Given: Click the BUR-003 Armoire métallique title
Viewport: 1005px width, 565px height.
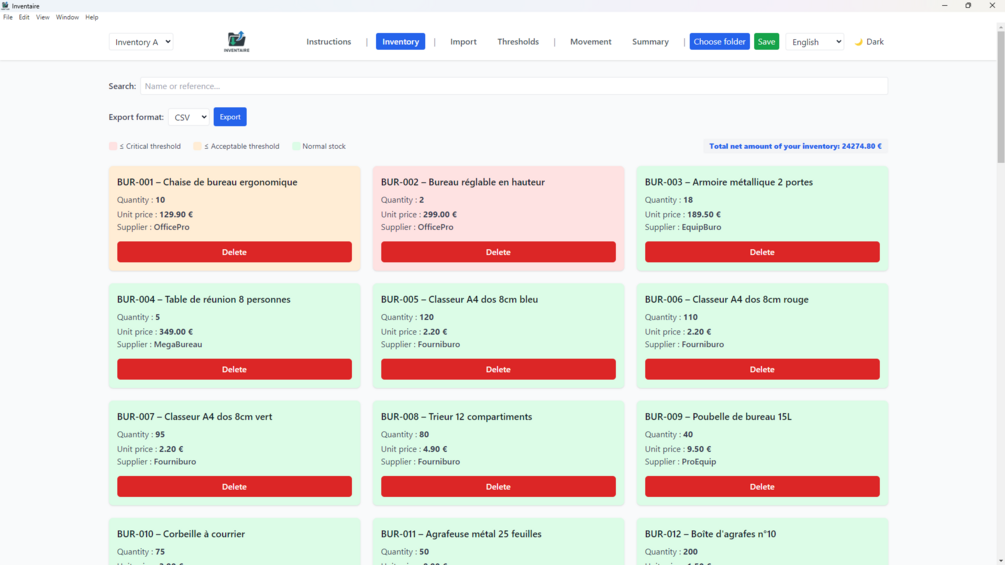Looking at the screenshot, I should coord(729,182).
